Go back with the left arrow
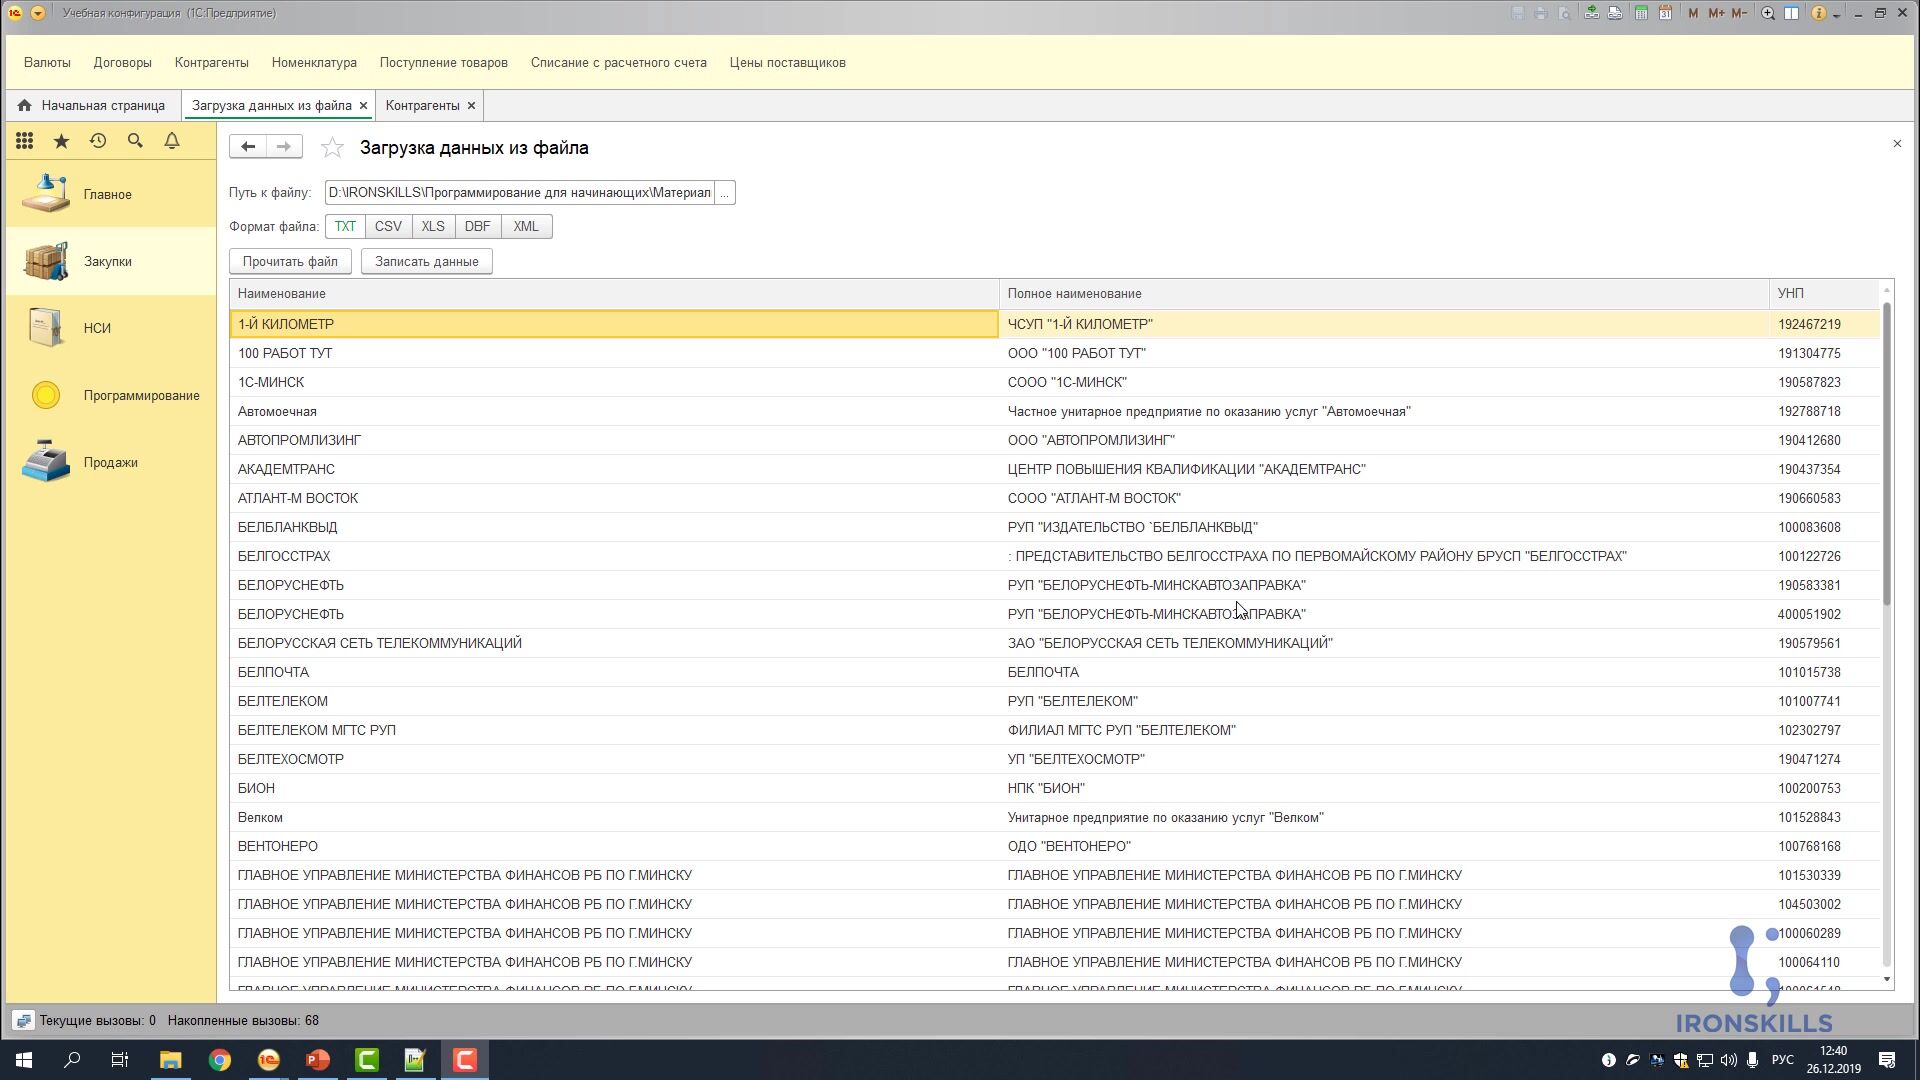This screenshot has height=1080, width=1920. (248, 146)
